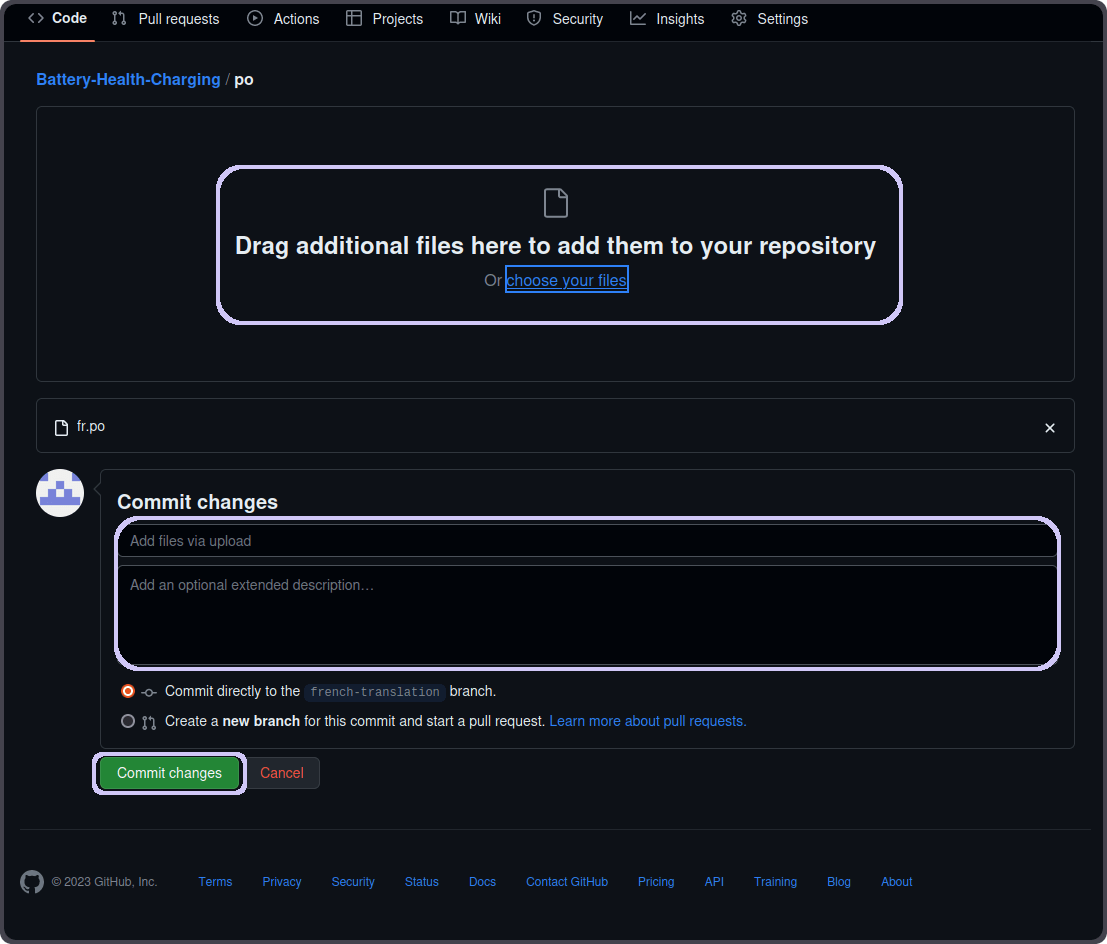Focus the extended description text area

tap(587, 614)
